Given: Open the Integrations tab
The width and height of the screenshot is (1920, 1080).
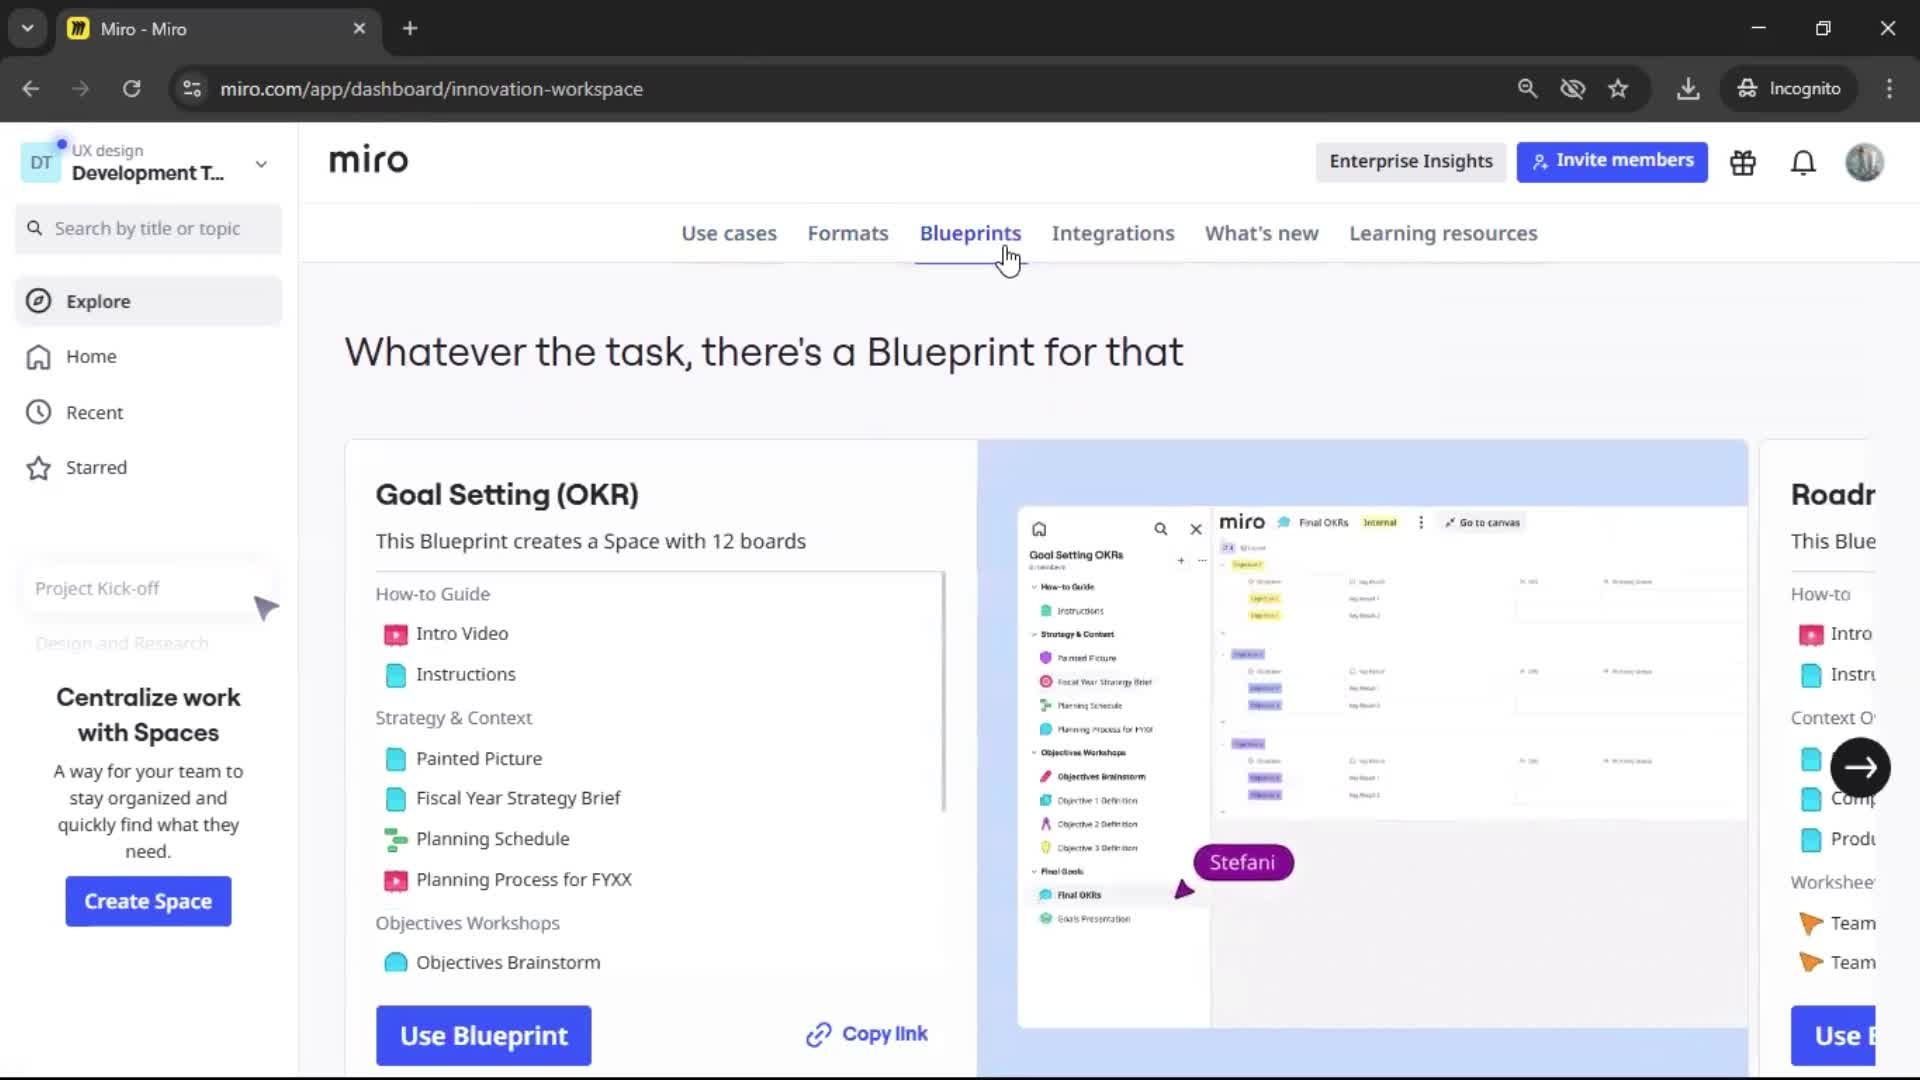Looking at the screenshot, I should [x=1113, y=233].
